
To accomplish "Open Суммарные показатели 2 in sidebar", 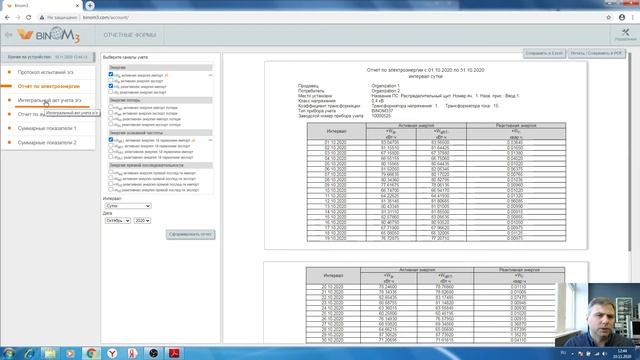I will point(47,142).
